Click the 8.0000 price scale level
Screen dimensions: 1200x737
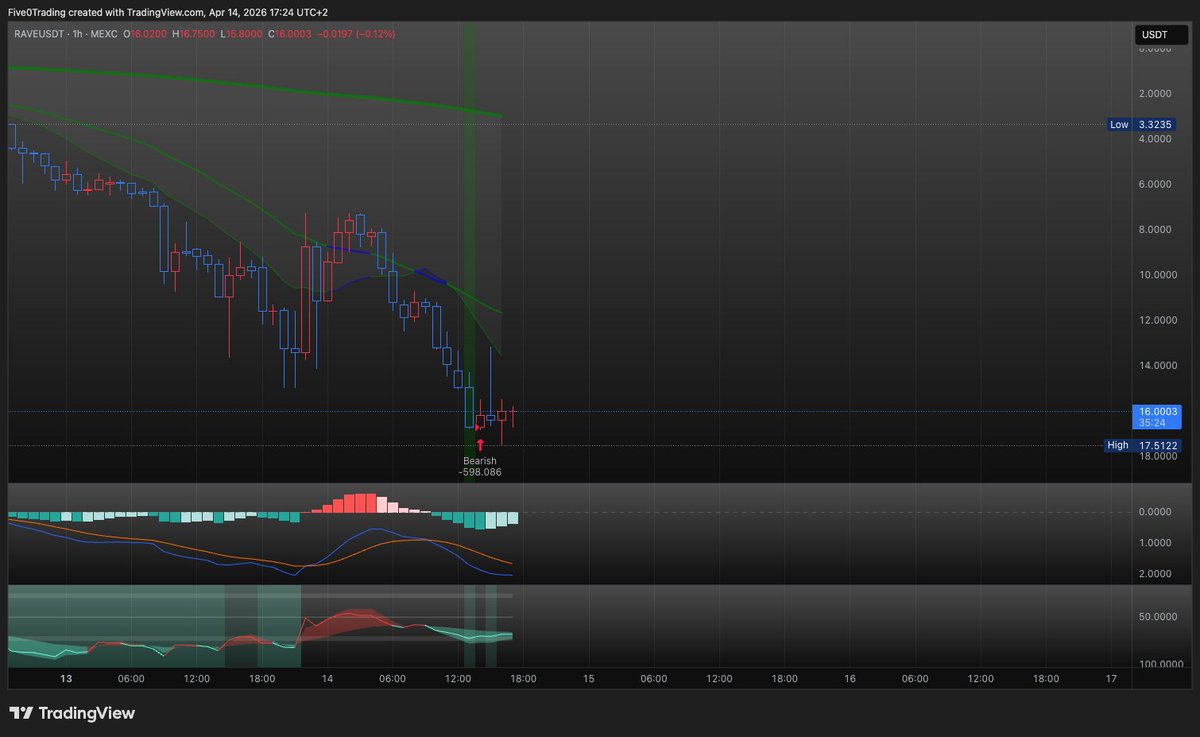click(1154, 229)
